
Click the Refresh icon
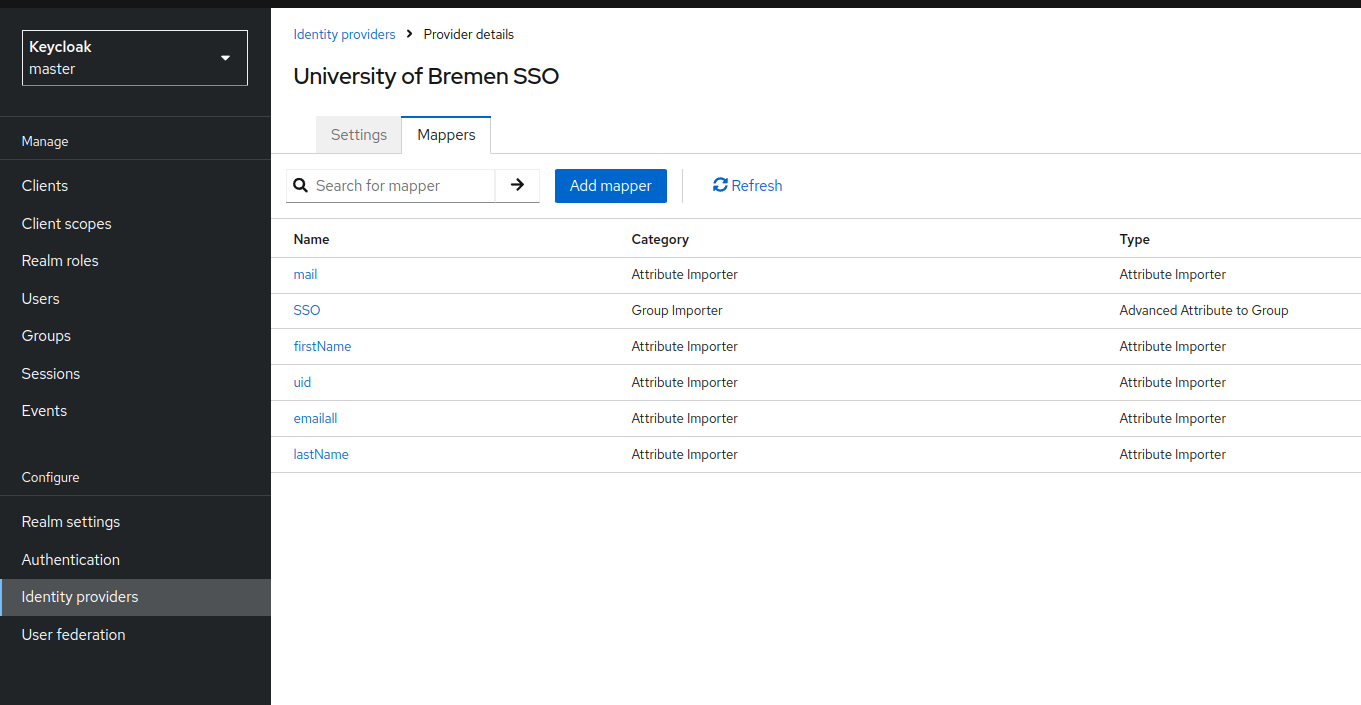click(x=720, y=185)
